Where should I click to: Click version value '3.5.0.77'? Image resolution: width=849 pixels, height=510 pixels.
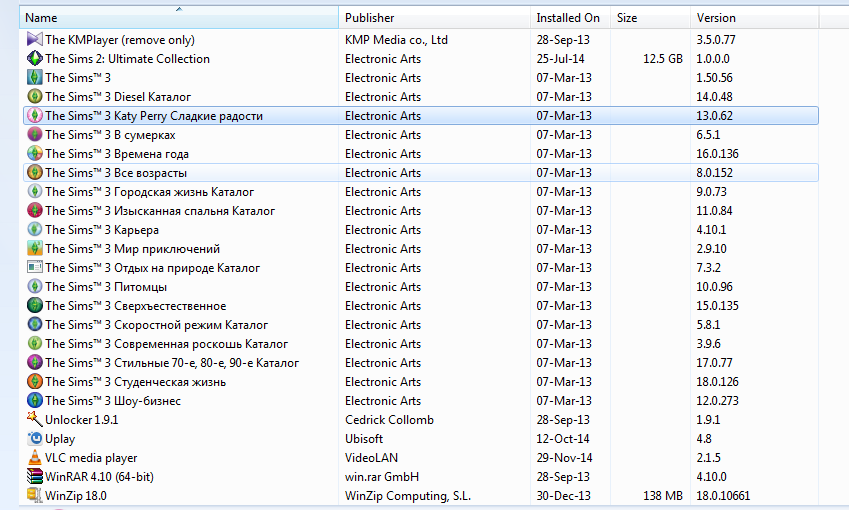pyautogui.click(x=716, y=40)
